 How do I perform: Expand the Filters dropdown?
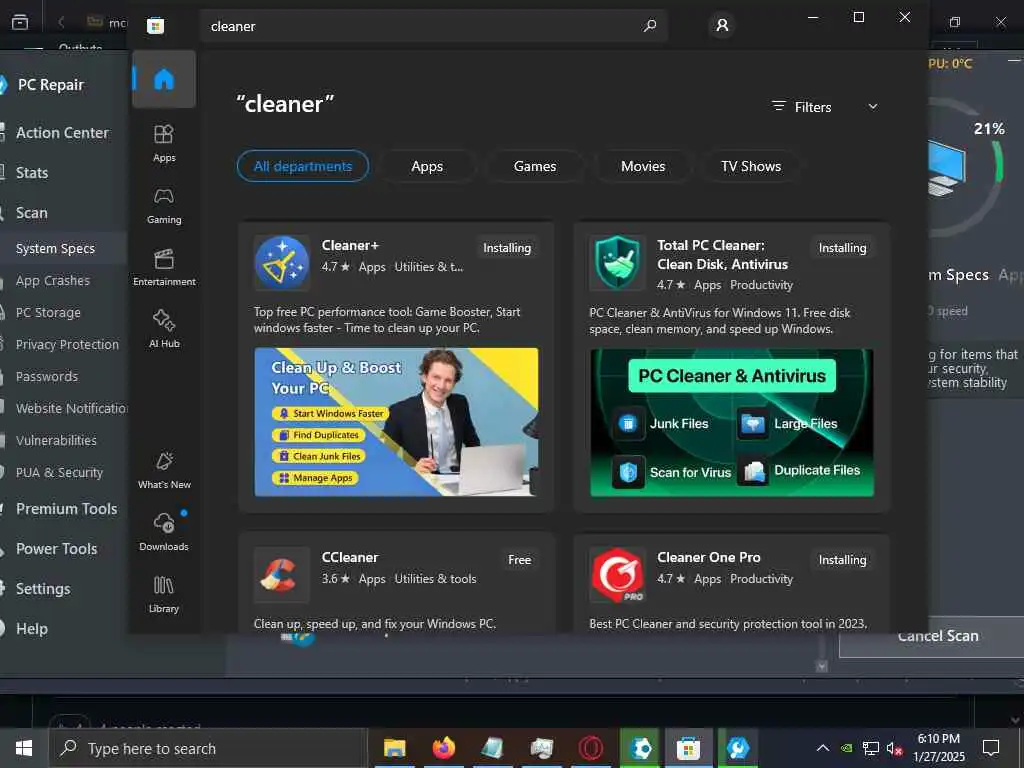click(825, 107)
